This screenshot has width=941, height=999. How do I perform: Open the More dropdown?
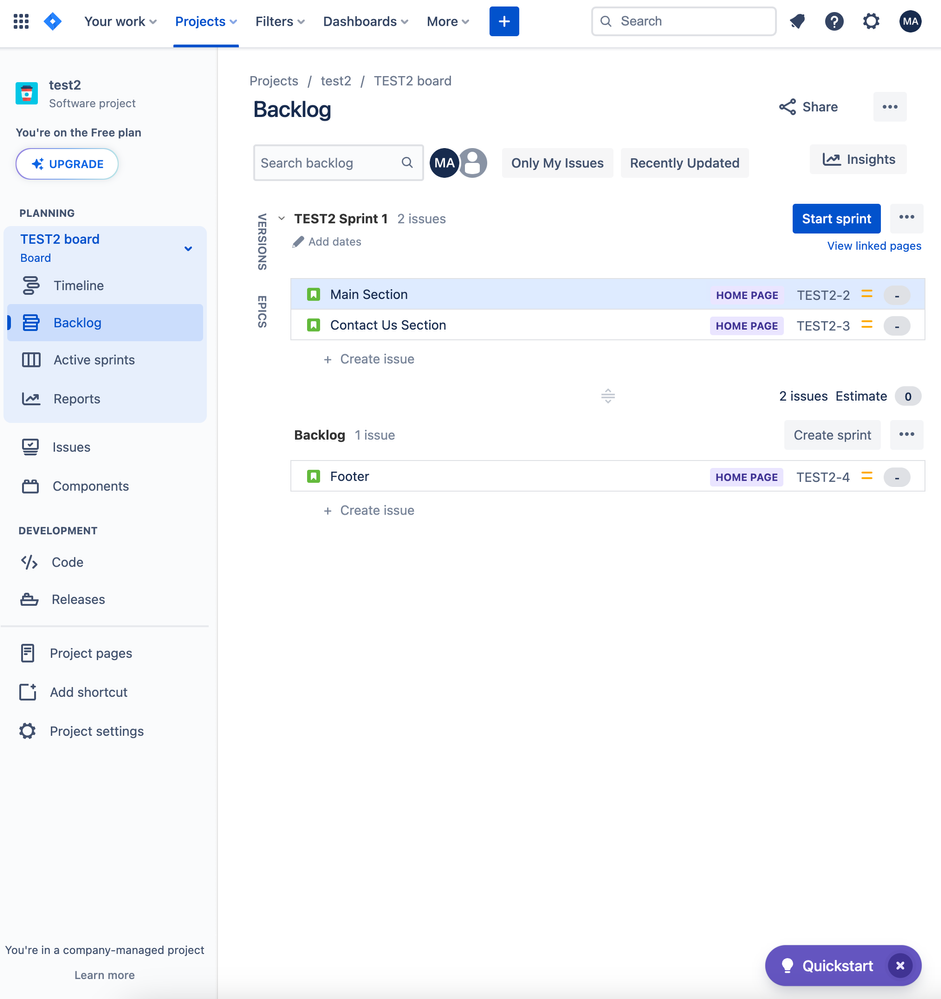pyautogui.click(x=448, y=22)
